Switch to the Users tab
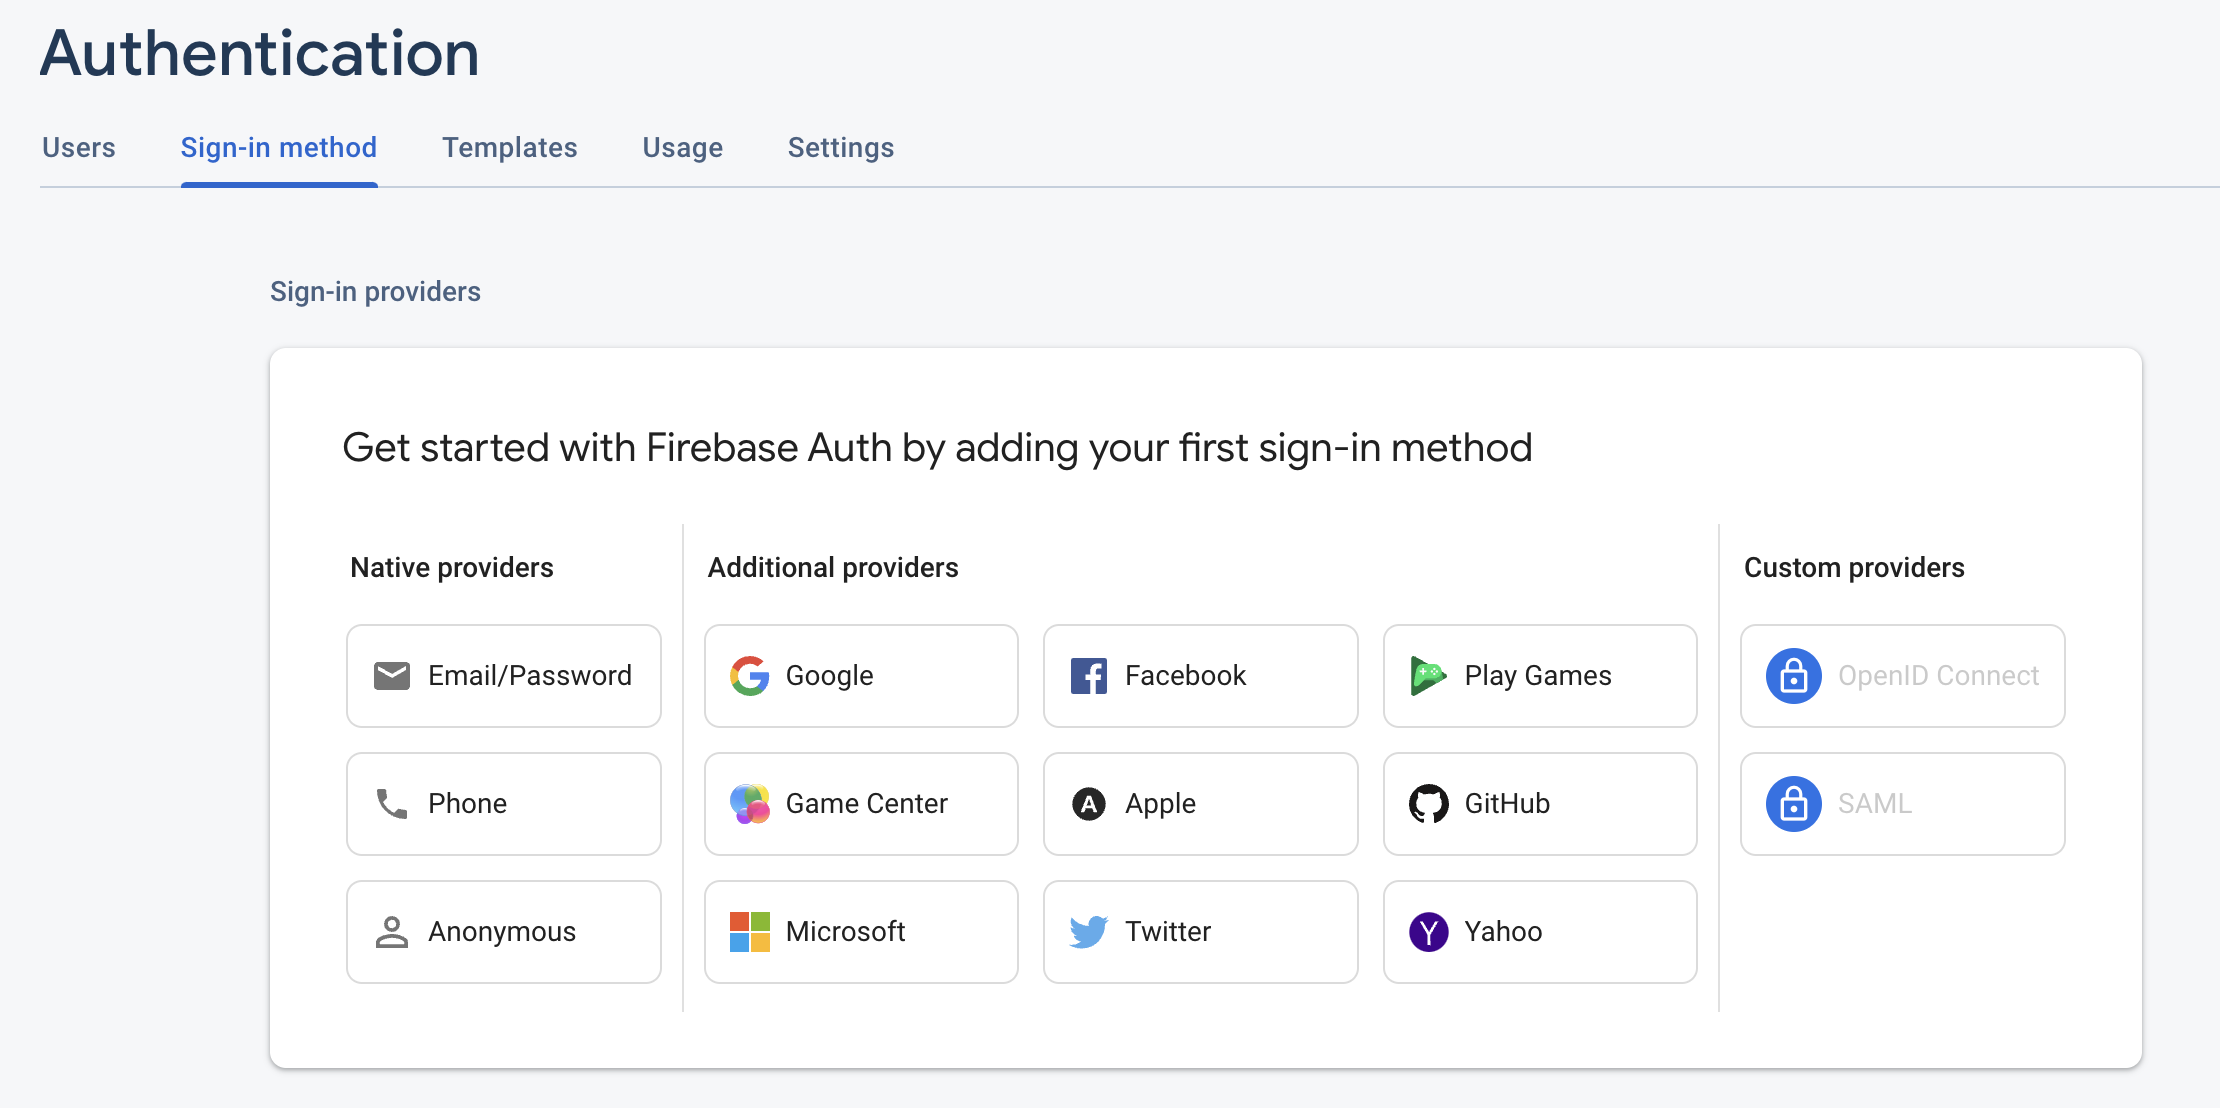The image size is (2220, 1108). 76,146
